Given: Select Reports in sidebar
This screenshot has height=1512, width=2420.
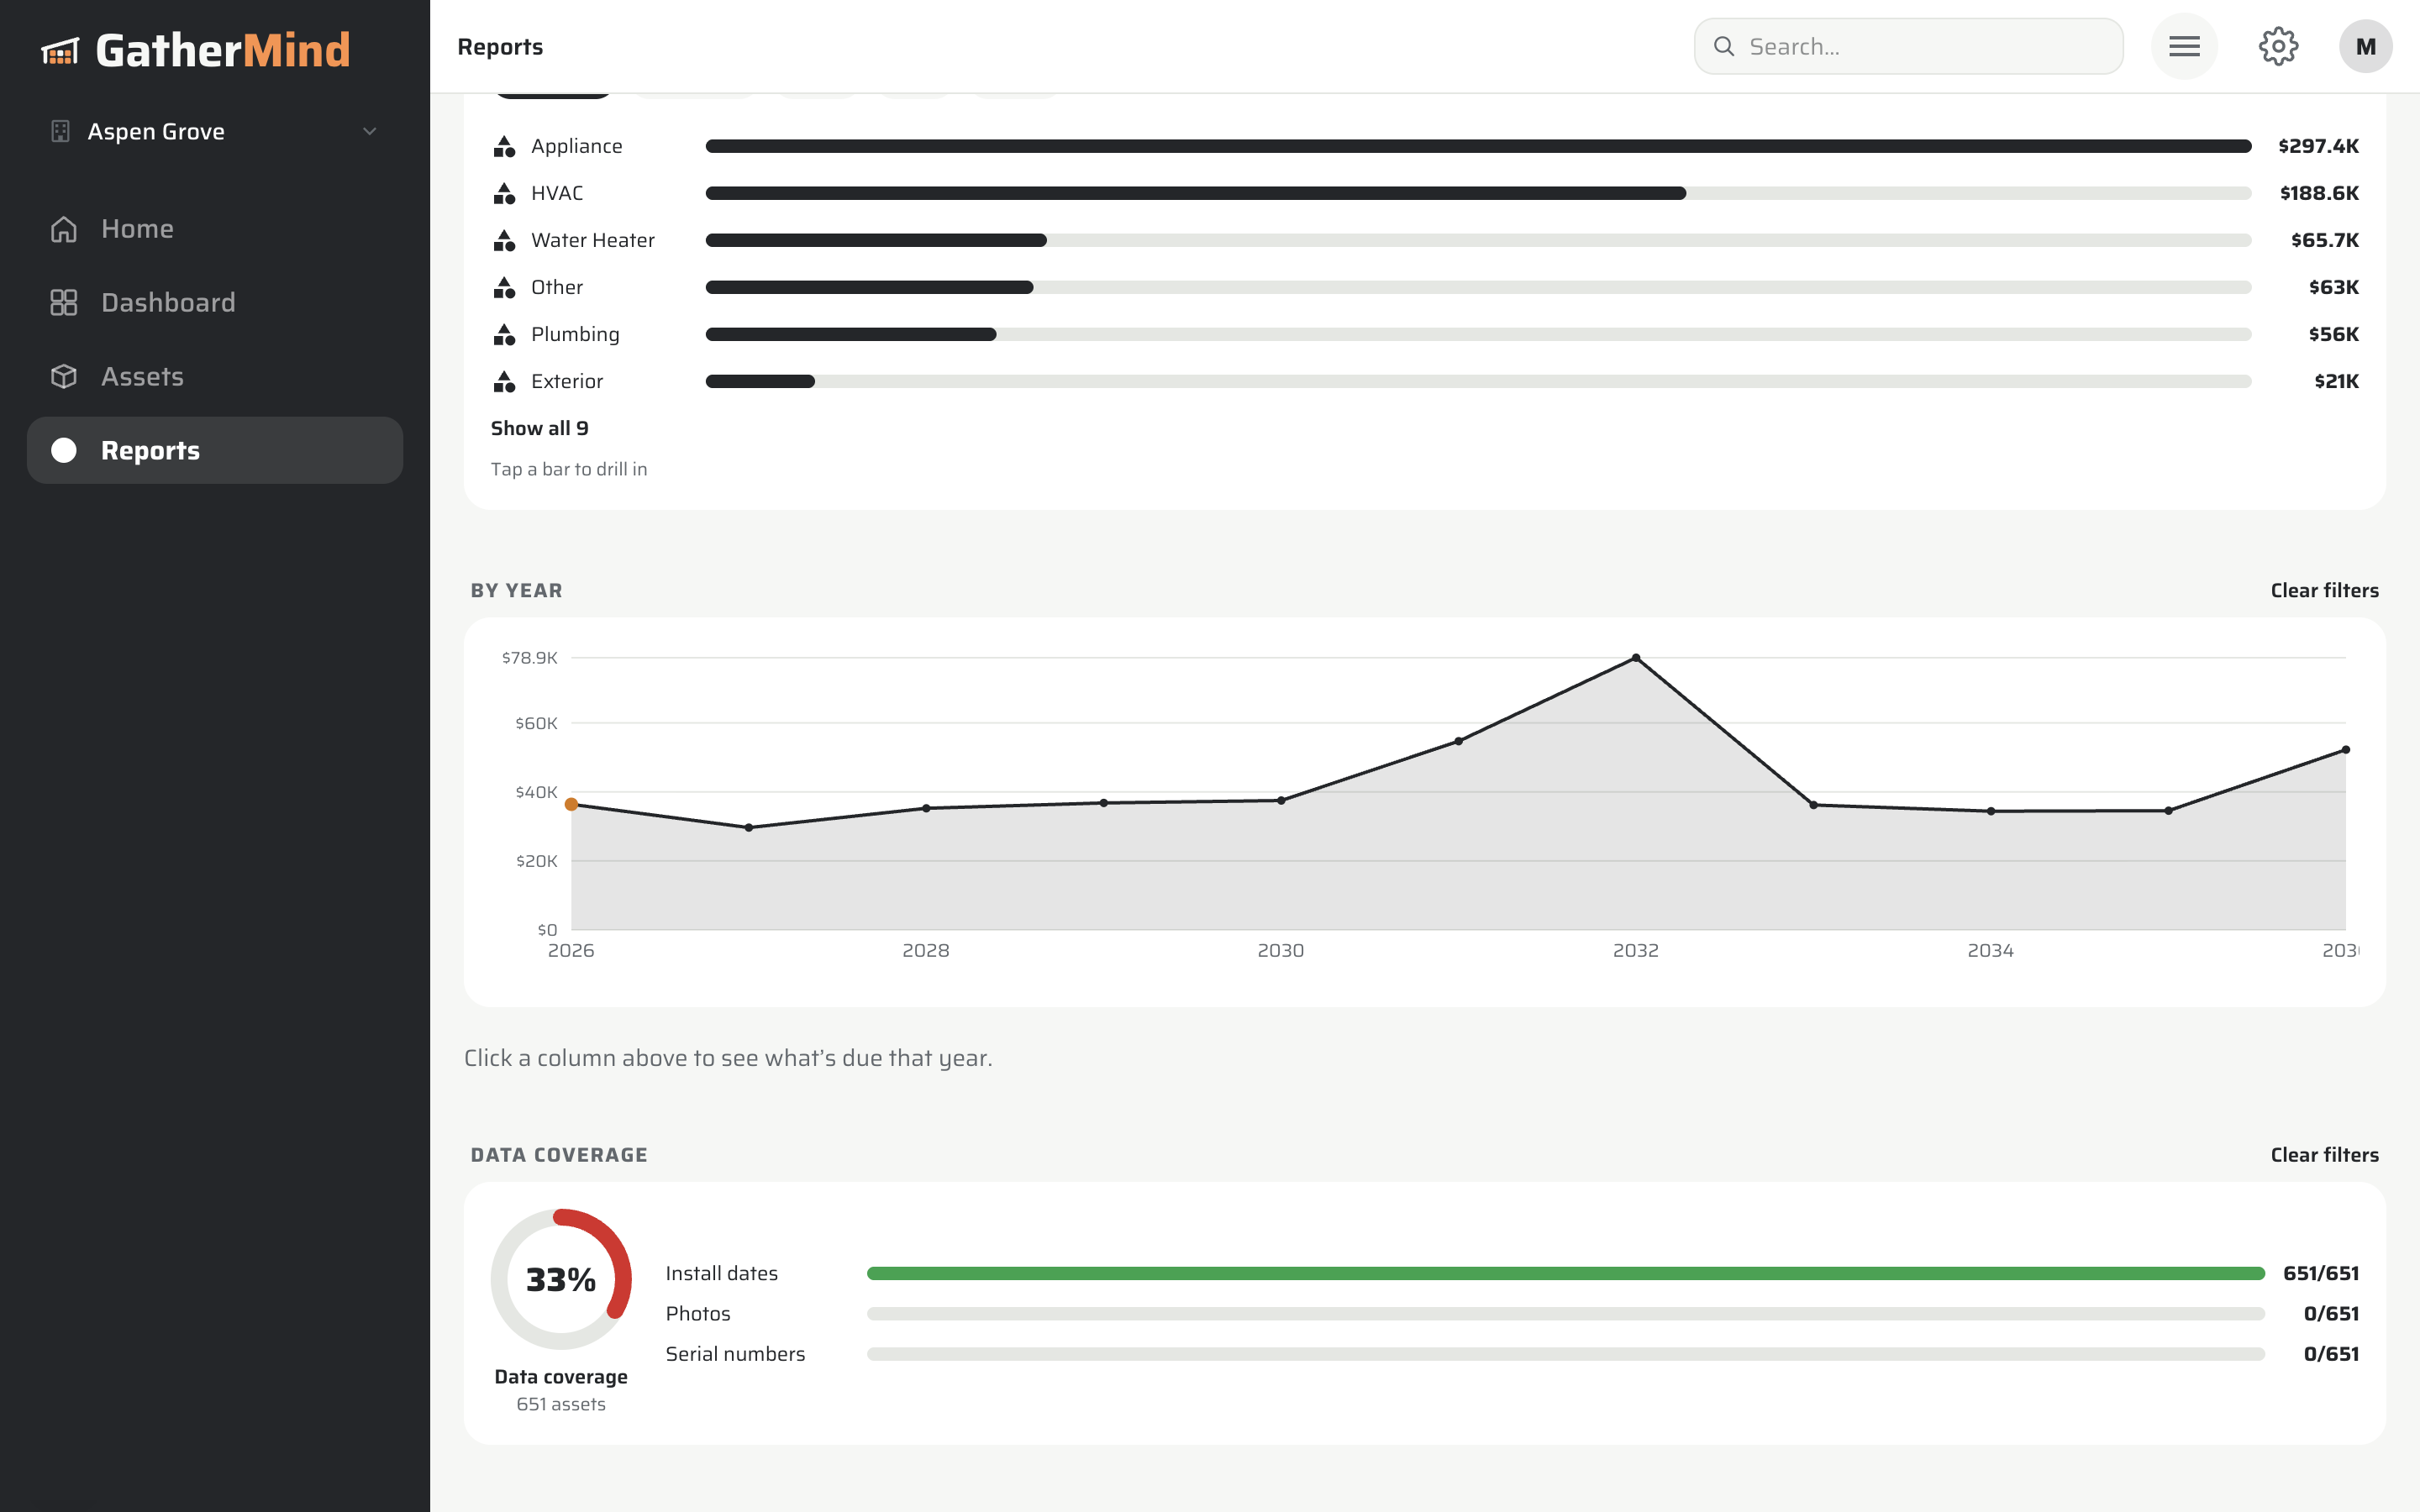Looking at the screenshot, I should tap(215, 451).
